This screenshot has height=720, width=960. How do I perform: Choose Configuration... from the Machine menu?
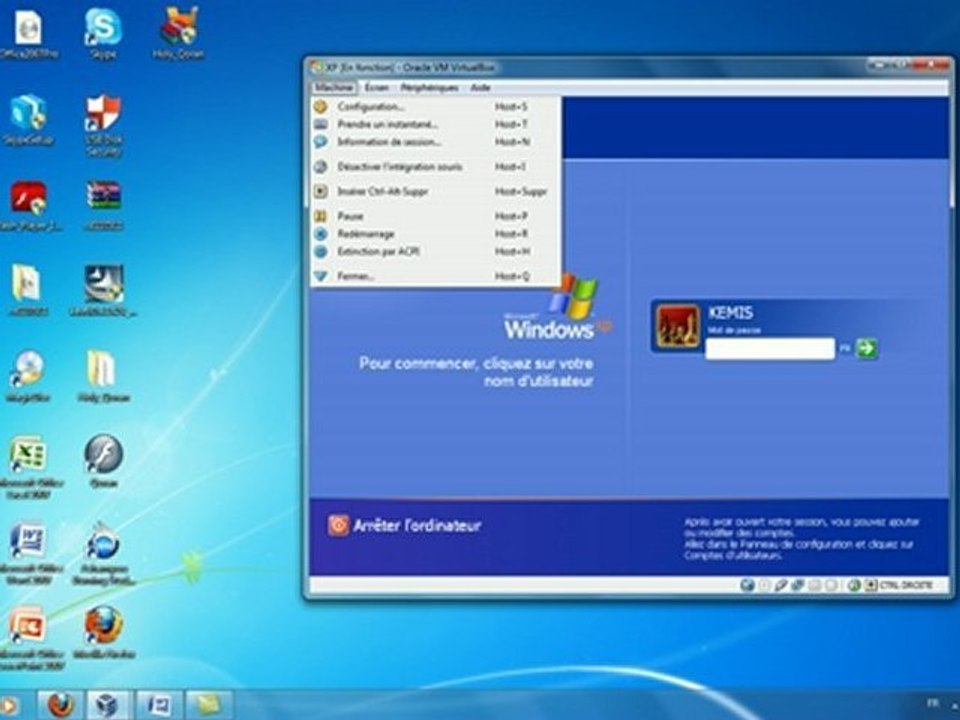[436, 107]
